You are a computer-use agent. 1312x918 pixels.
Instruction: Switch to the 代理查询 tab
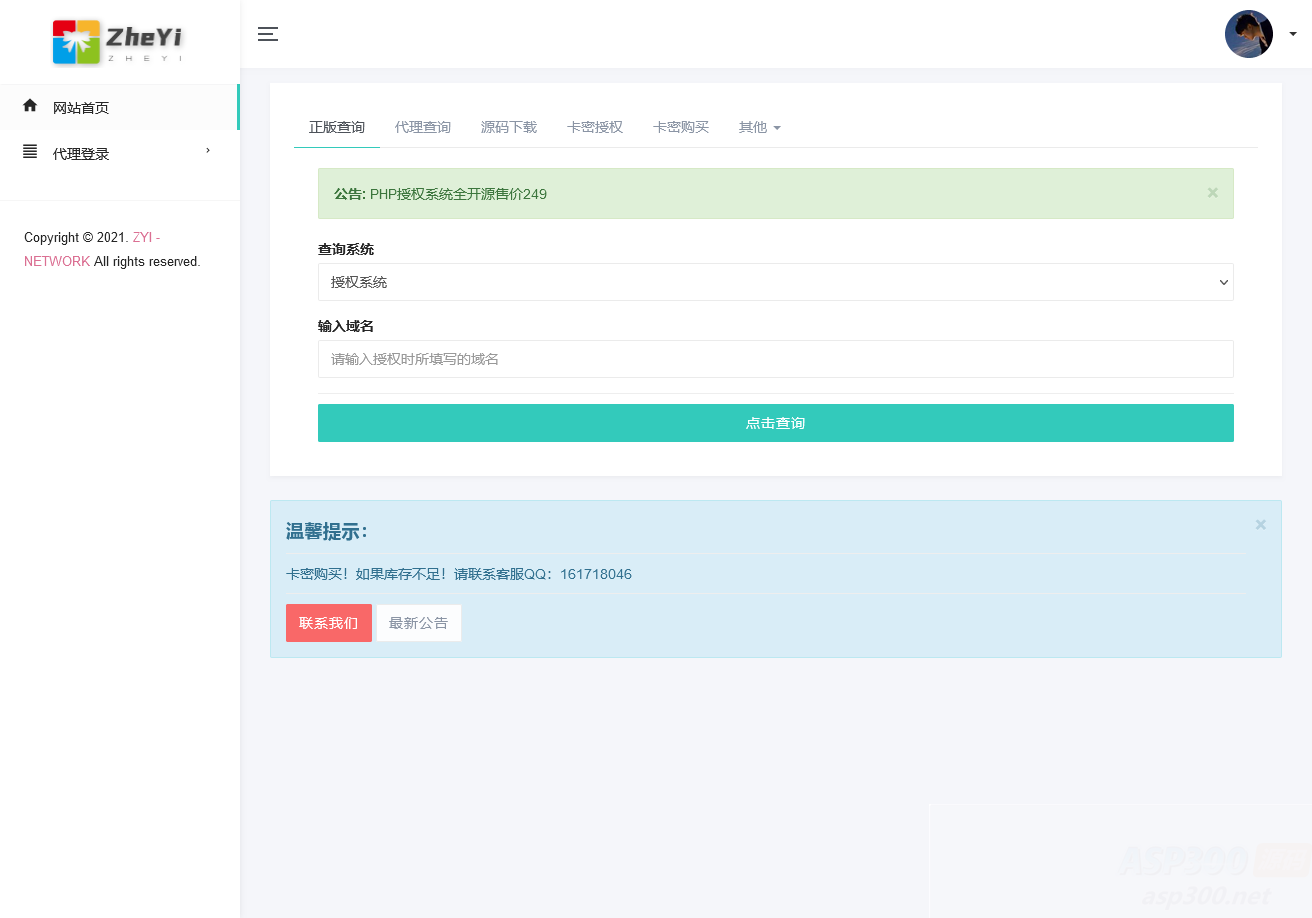[x=422, y=127]
